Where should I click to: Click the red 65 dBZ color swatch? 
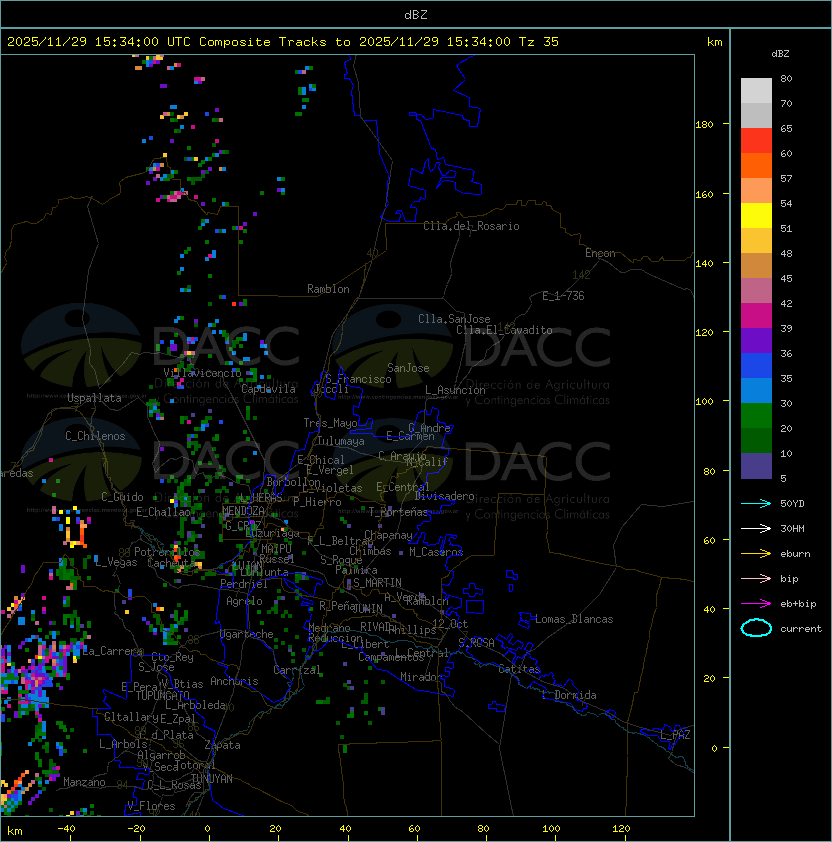point(756,140)
